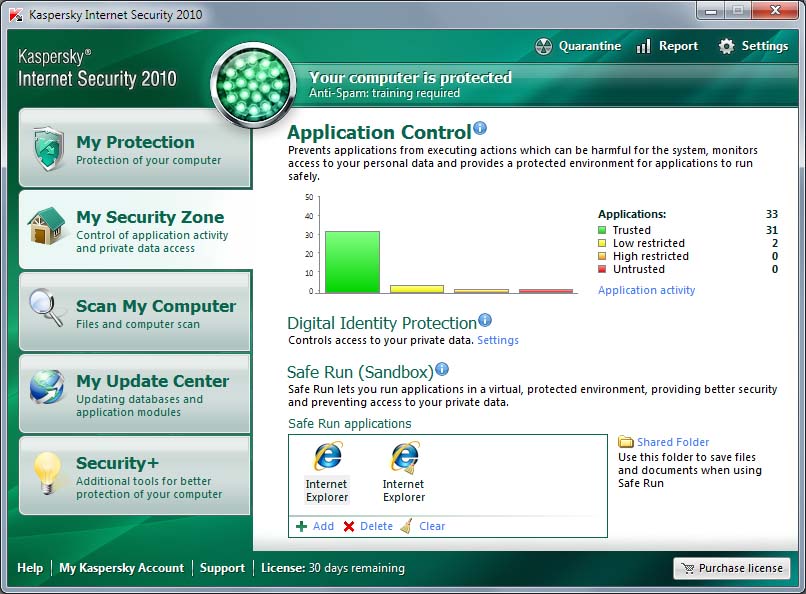
Task: Click the yellow Low restricted legend swatch
Action: click(602, 243)
